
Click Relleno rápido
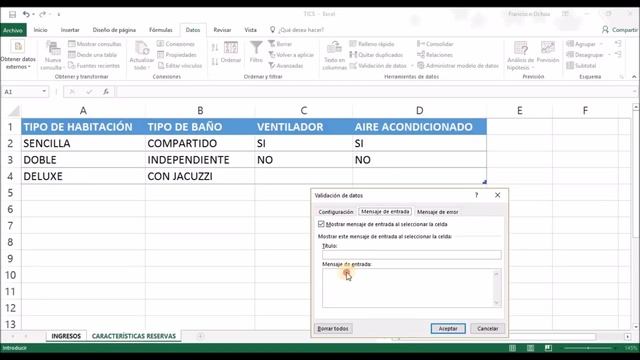(x=372, y=44)
